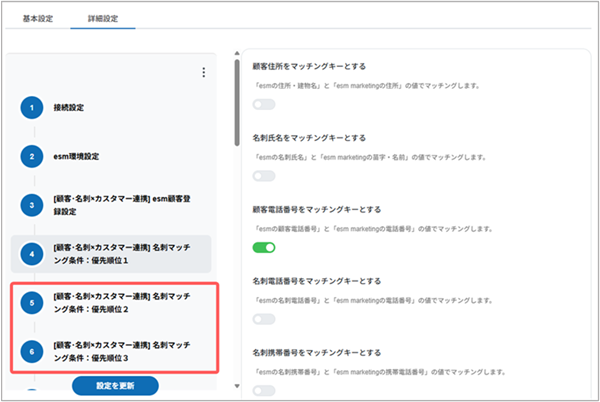Click step 4 circle icon
Image resolution: width=600 pixels, height=402 pixels.
32,254
